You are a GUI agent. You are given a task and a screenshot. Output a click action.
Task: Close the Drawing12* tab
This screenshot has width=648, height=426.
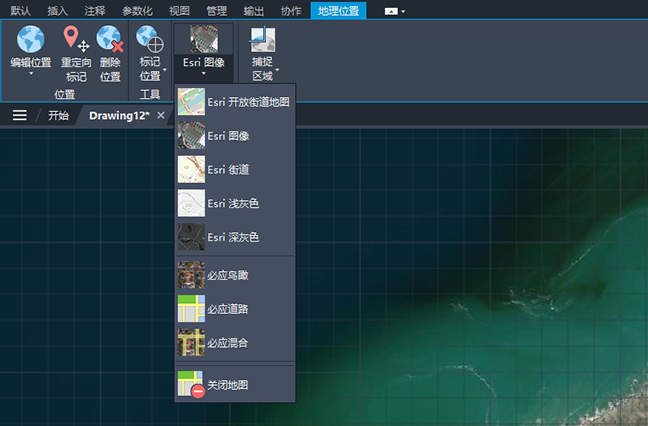[x=161, y=115]
